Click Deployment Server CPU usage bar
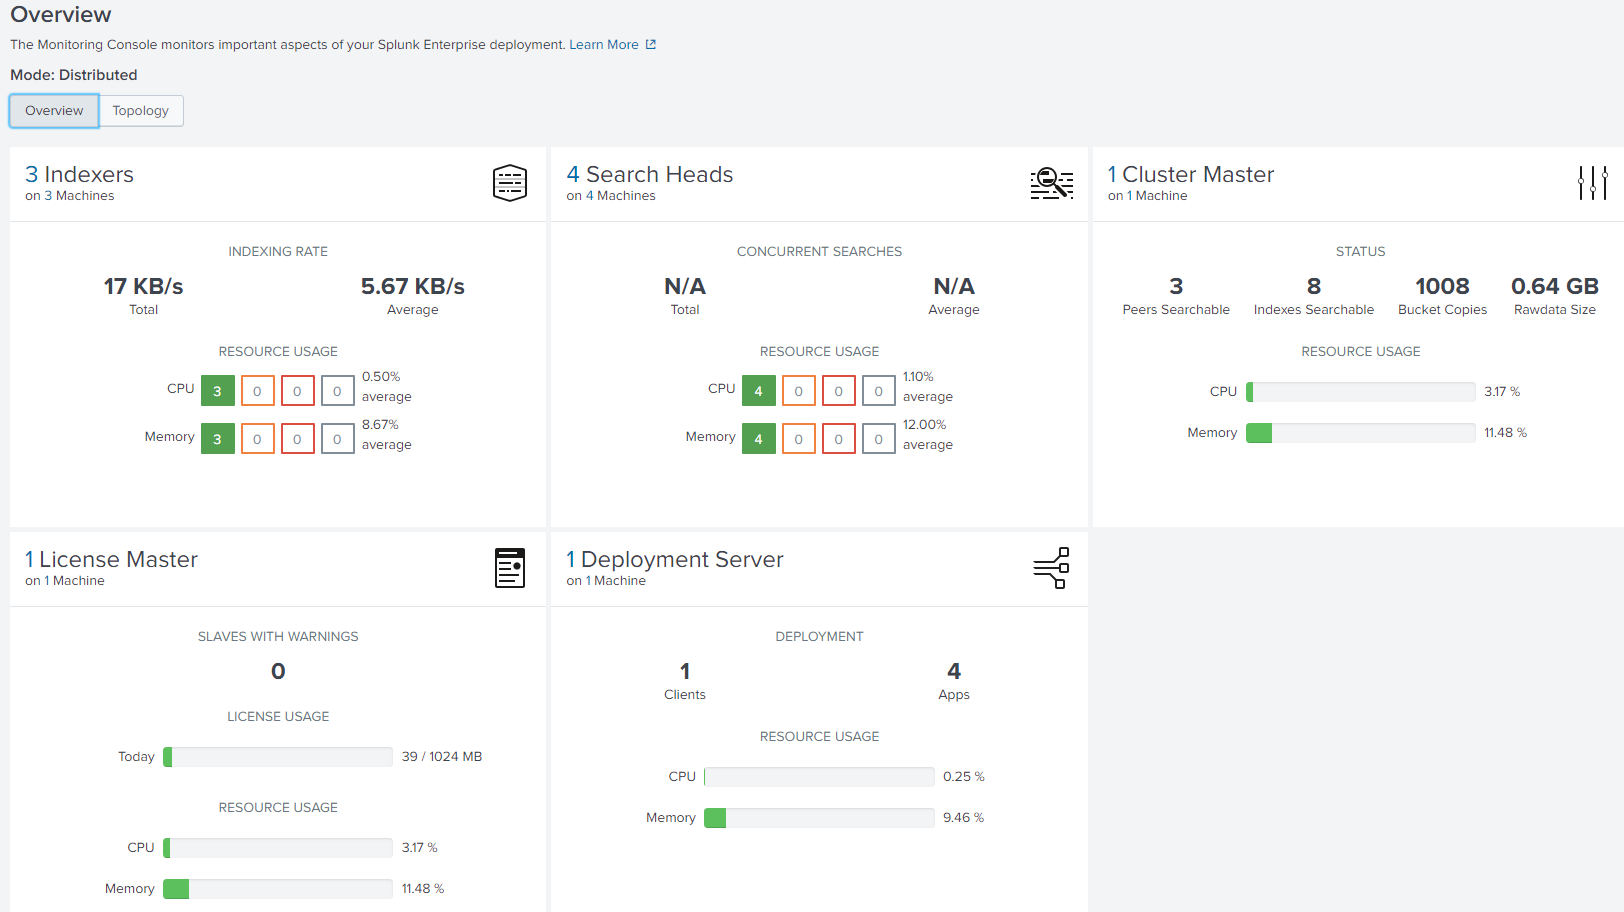This screenshot has width=1624, height=912. pos(819,777)
